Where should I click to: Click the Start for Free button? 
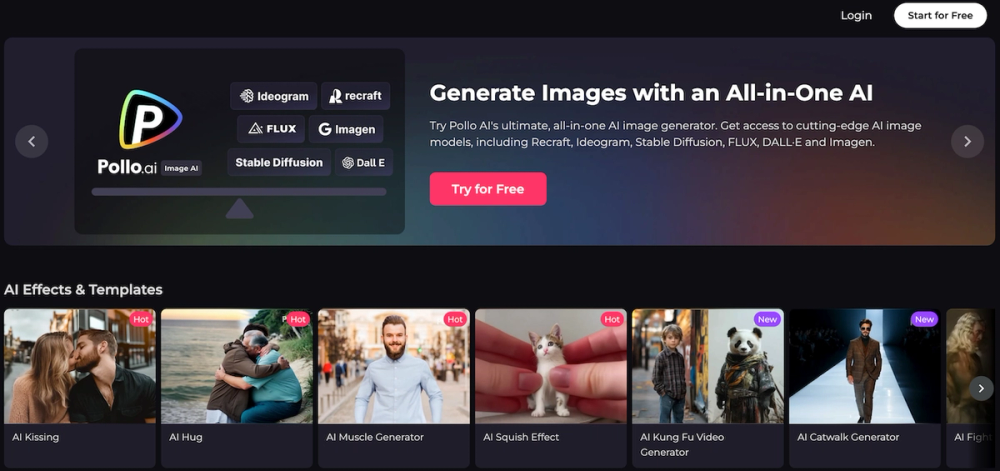[x=940, y=15]
